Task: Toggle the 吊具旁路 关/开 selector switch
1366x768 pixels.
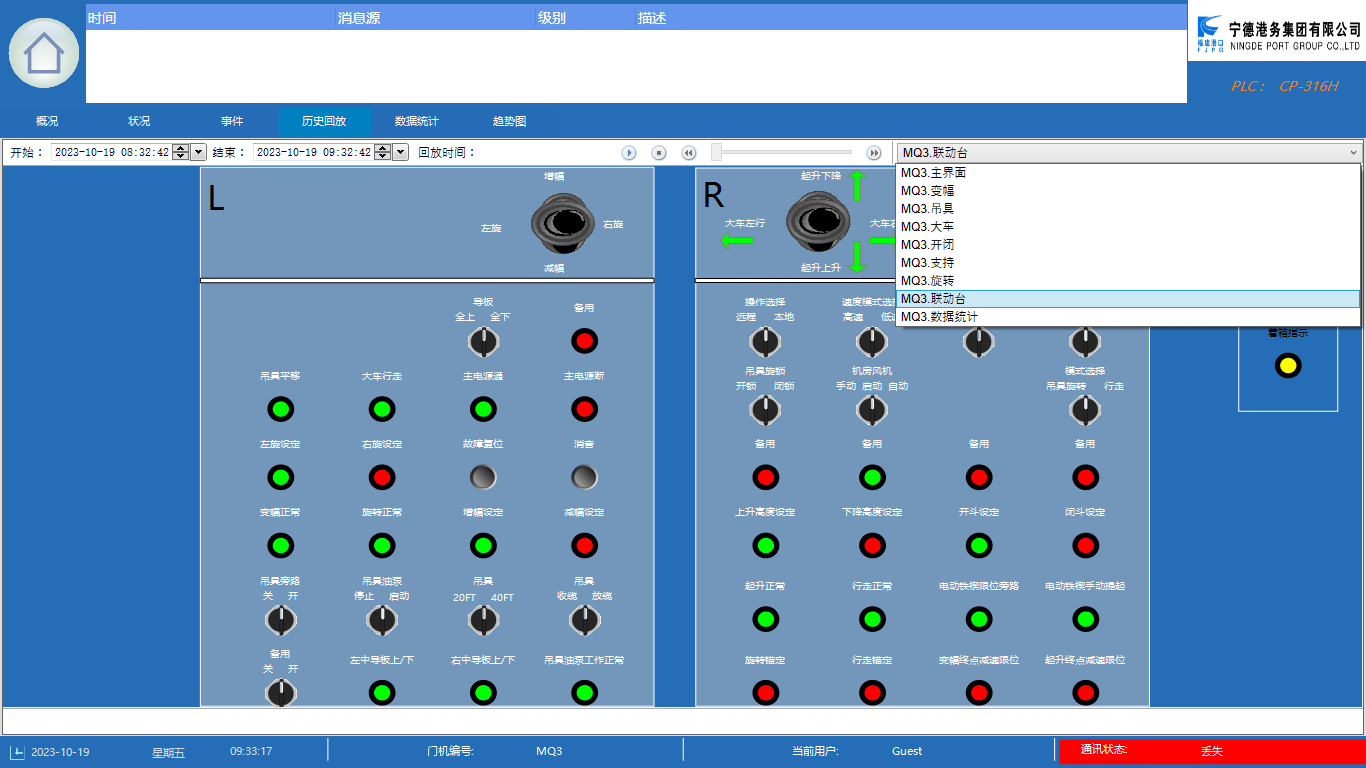Action: pos(280,621)
